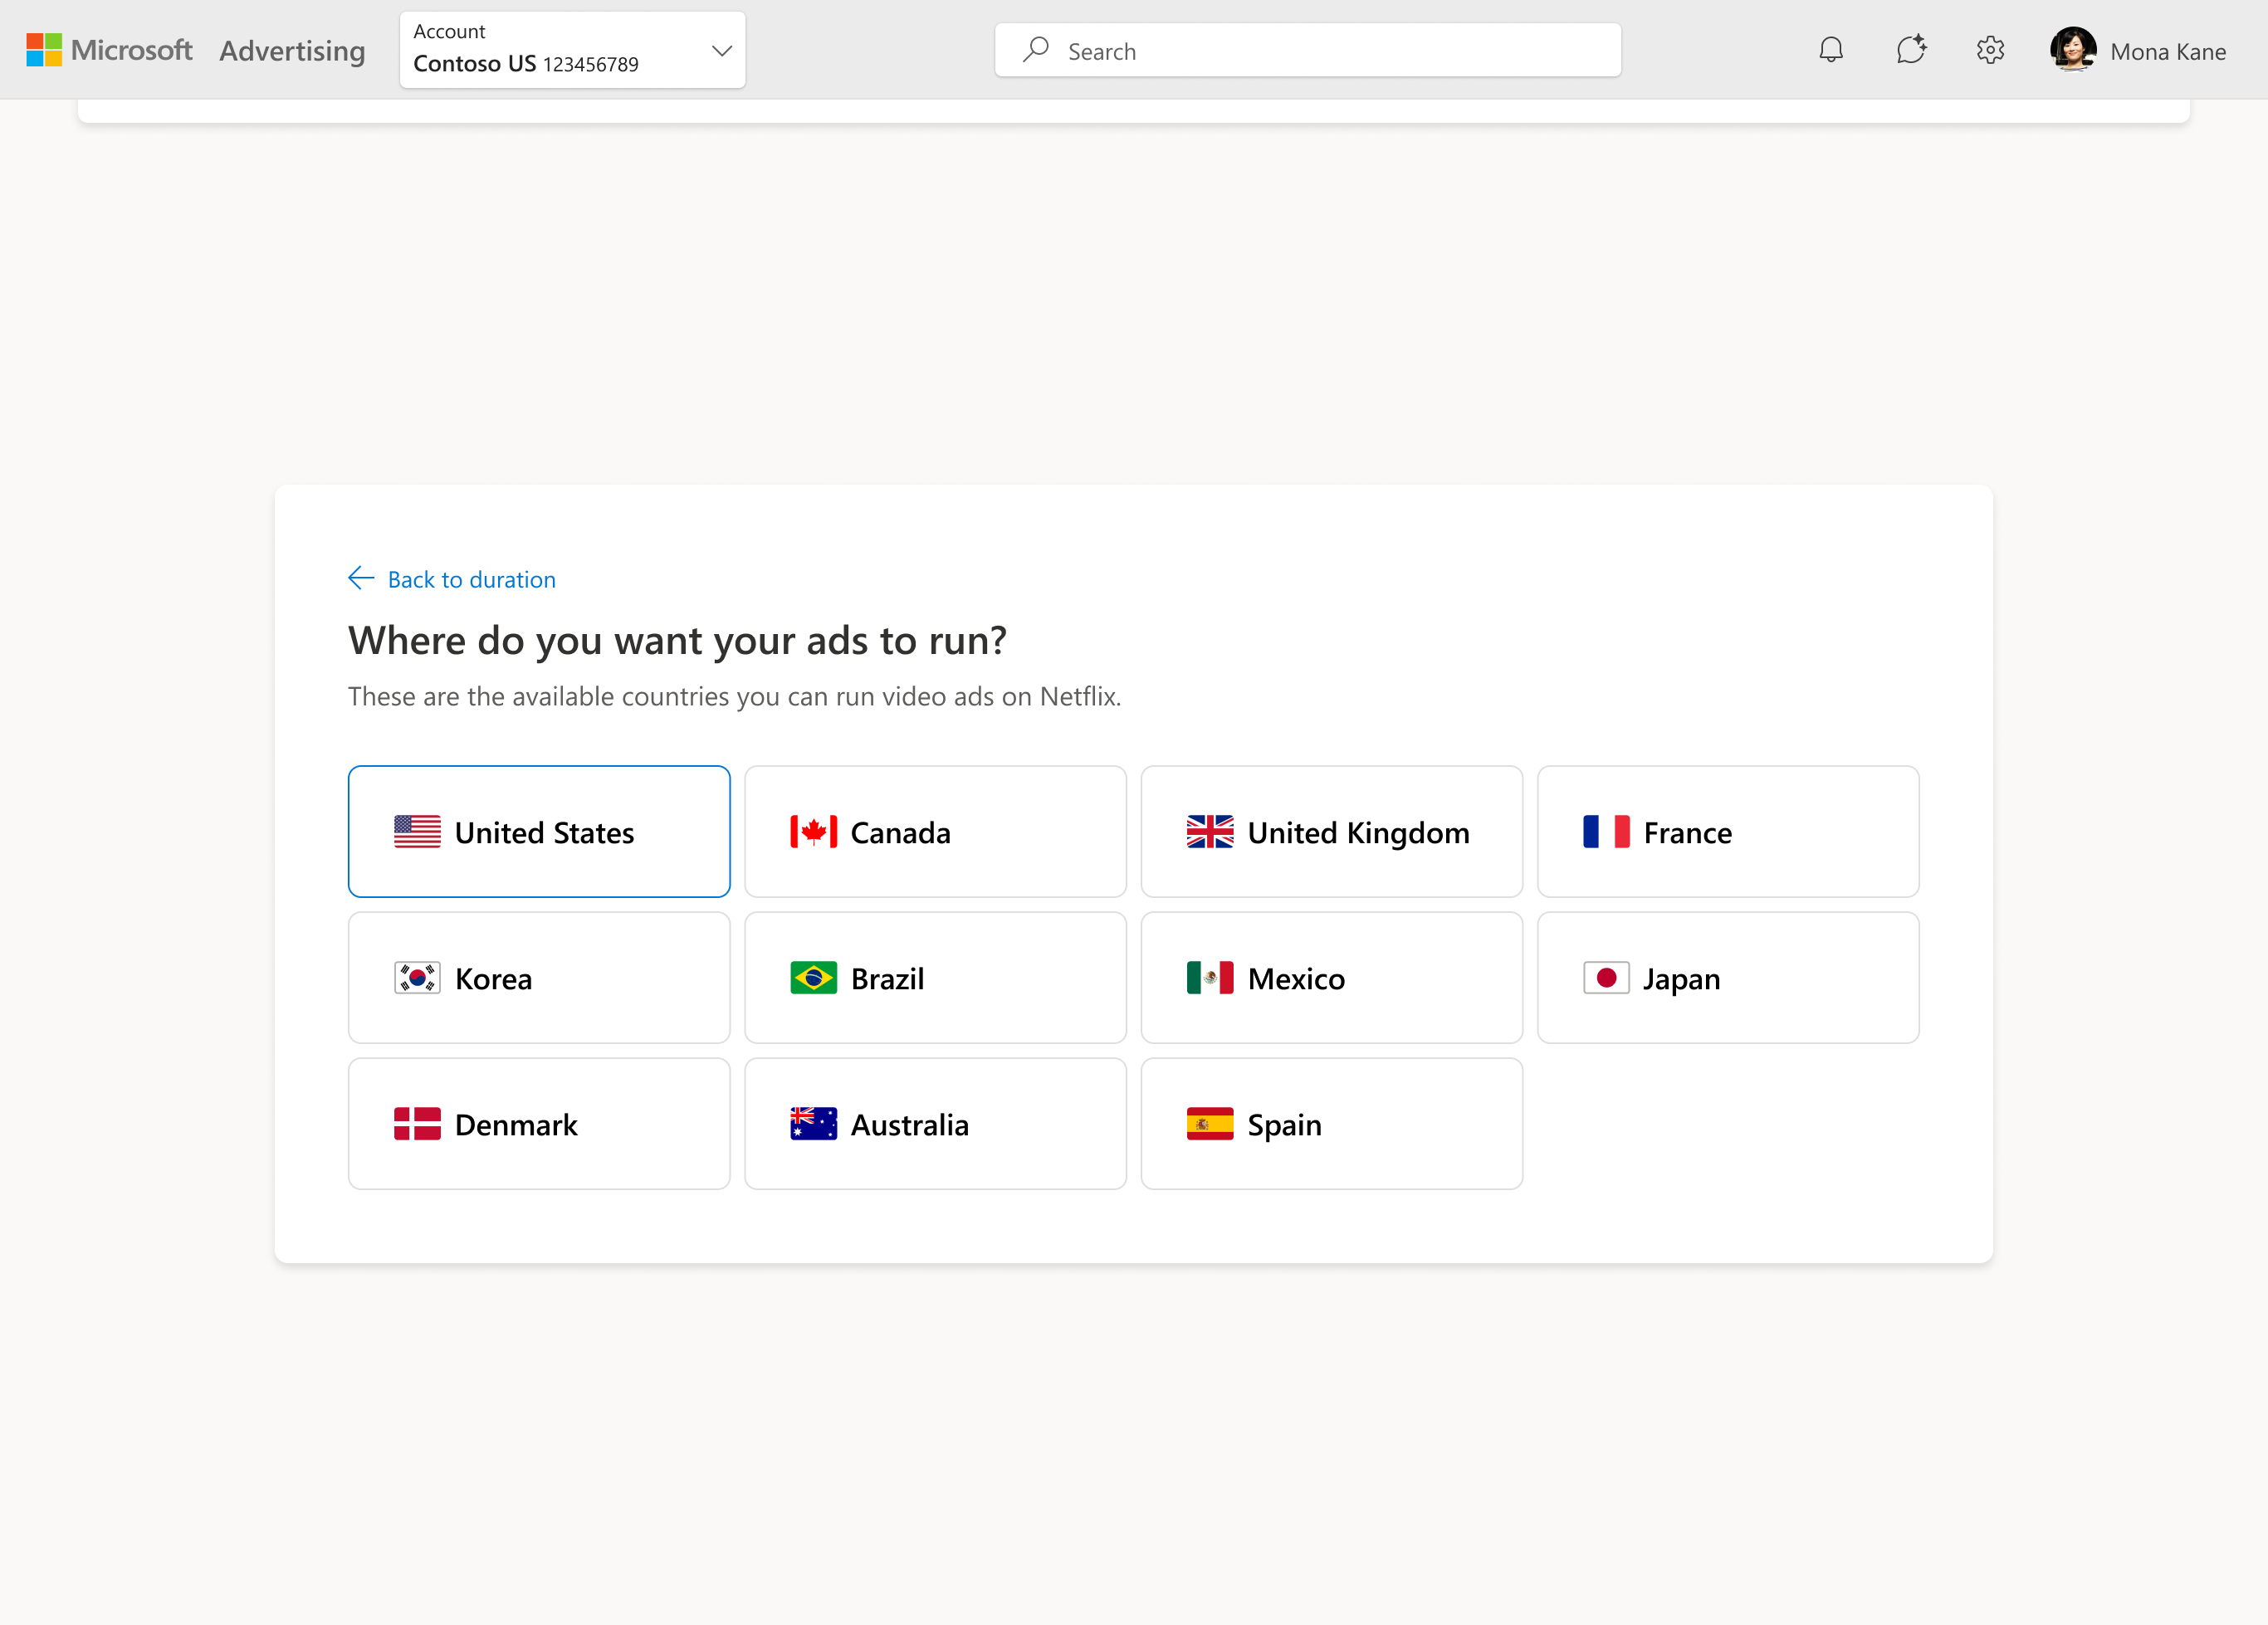Image resolution: width=2268 pixels, height=1625 pixels.
Task: Click the Japan flag icon
Action: 1606,978
